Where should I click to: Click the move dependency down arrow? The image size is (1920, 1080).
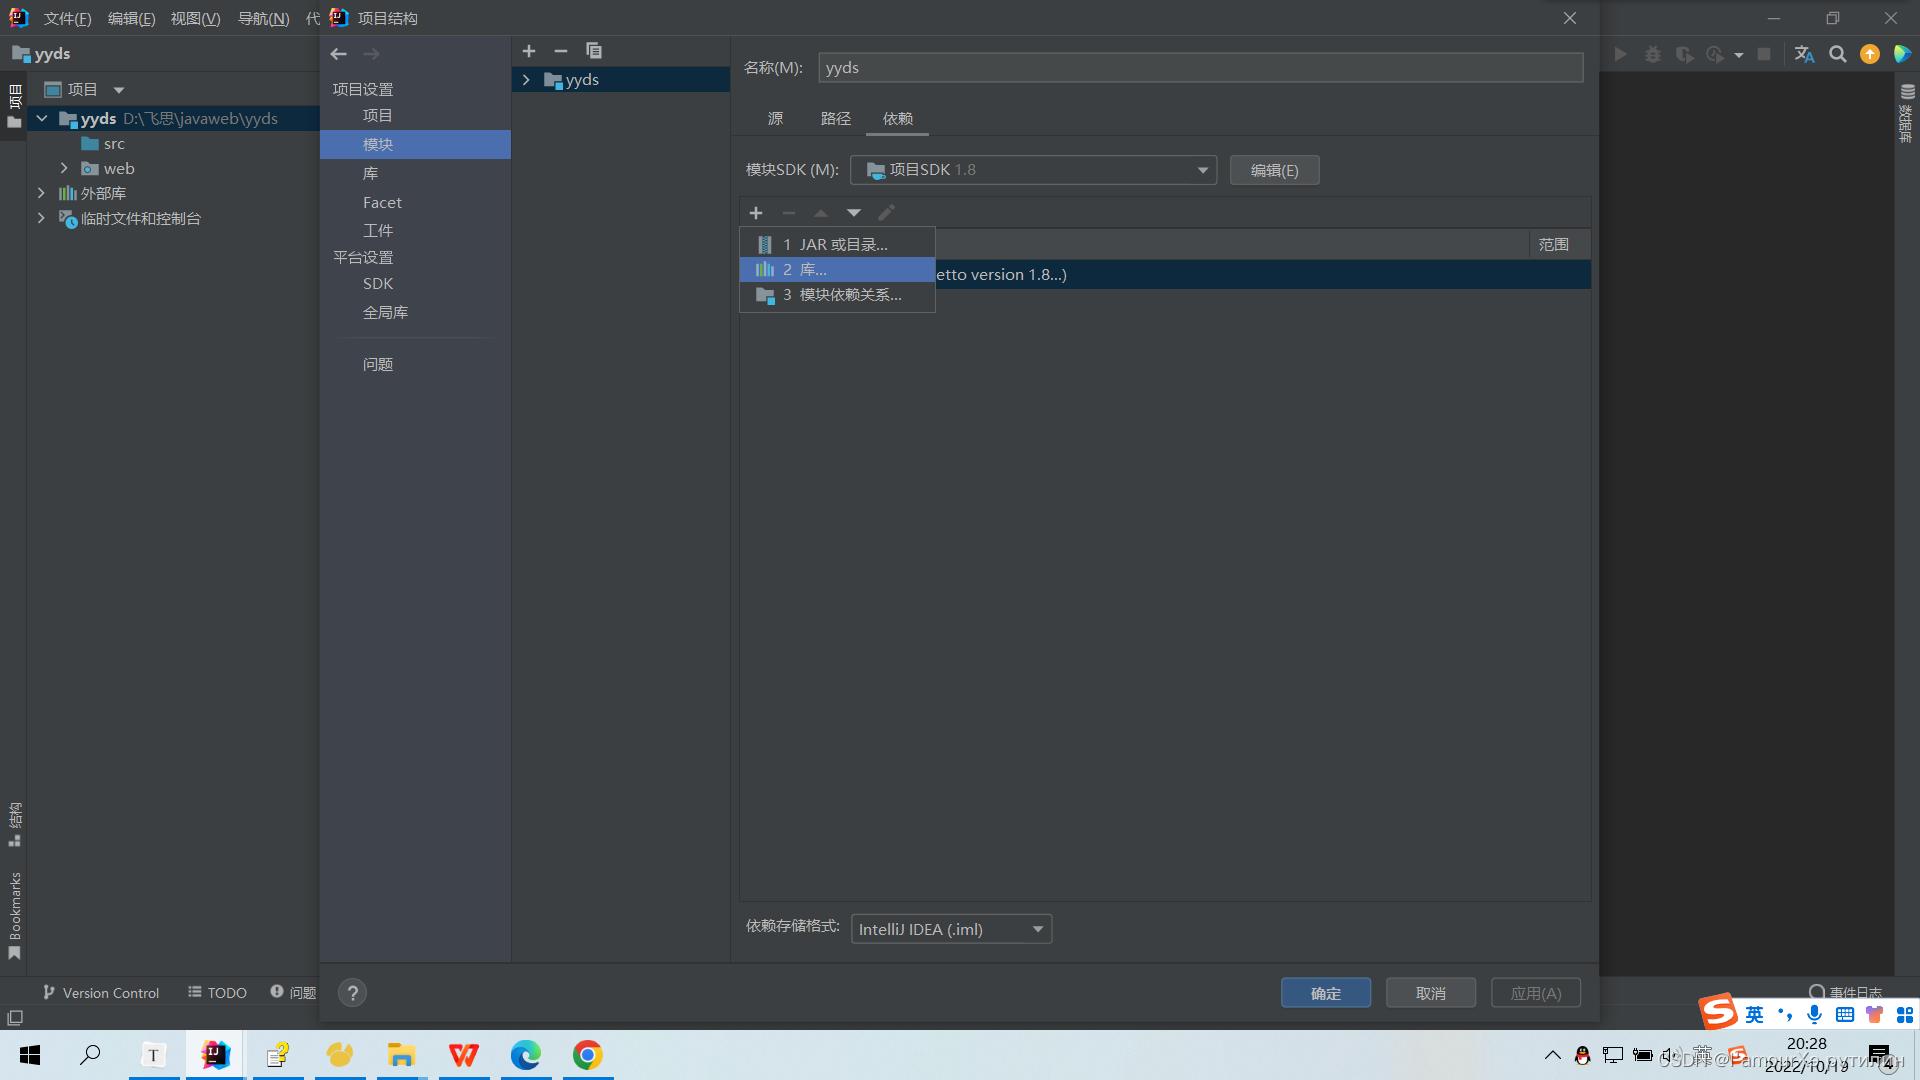click(x=853, y=213)
